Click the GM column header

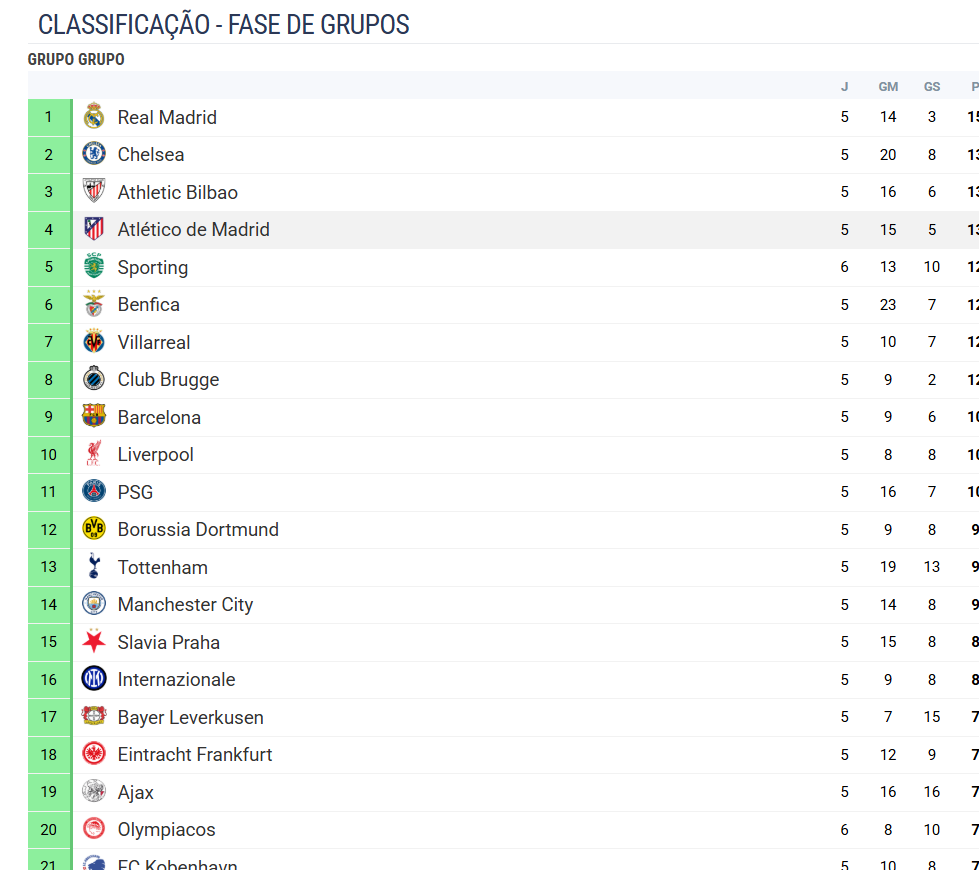coord(888,87)
